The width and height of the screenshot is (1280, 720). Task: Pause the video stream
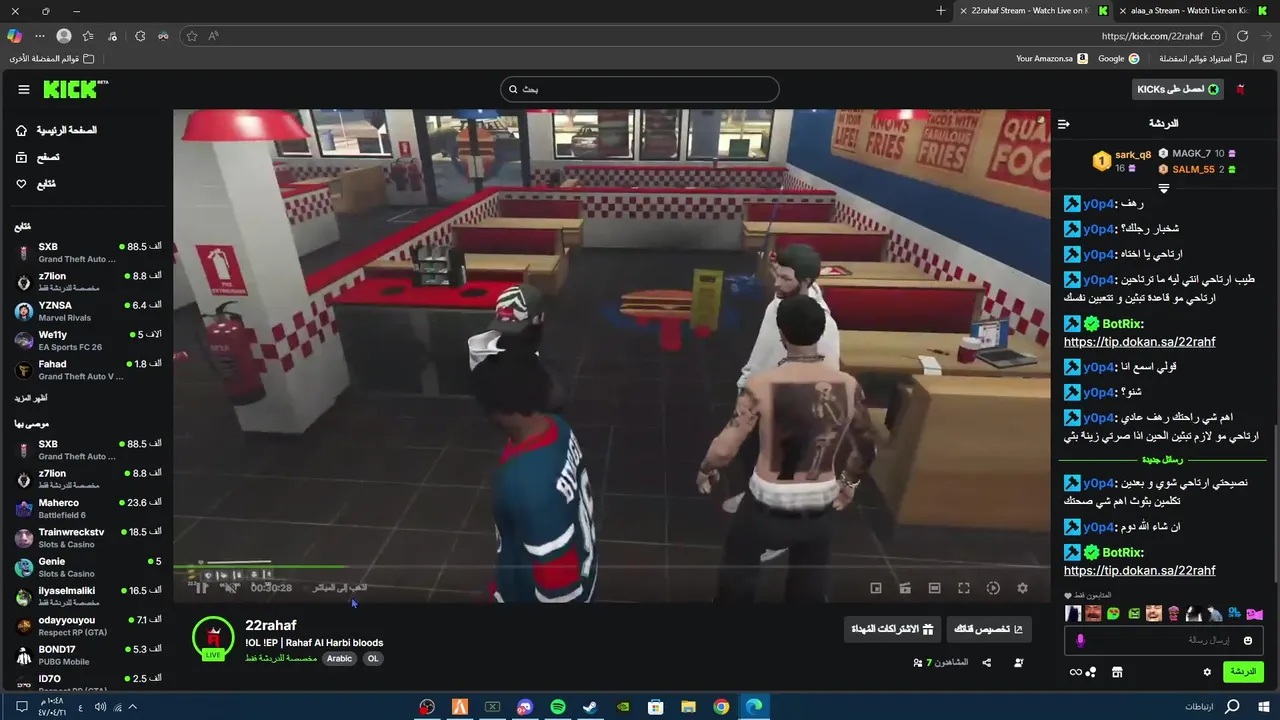click(201, 588)
